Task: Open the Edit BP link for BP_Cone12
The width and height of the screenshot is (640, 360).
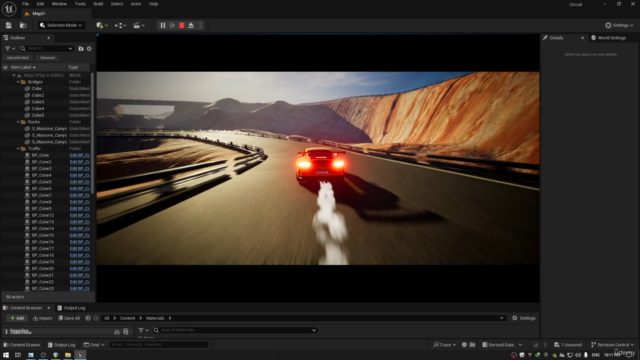Action: pyautogui.click(x=80, y=215)
